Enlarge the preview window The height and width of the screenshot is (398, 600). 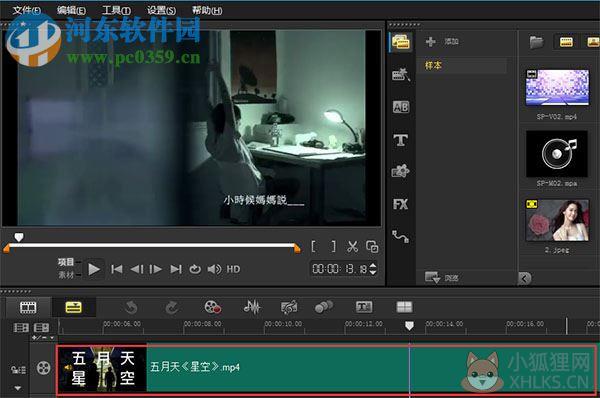(372, 247)
